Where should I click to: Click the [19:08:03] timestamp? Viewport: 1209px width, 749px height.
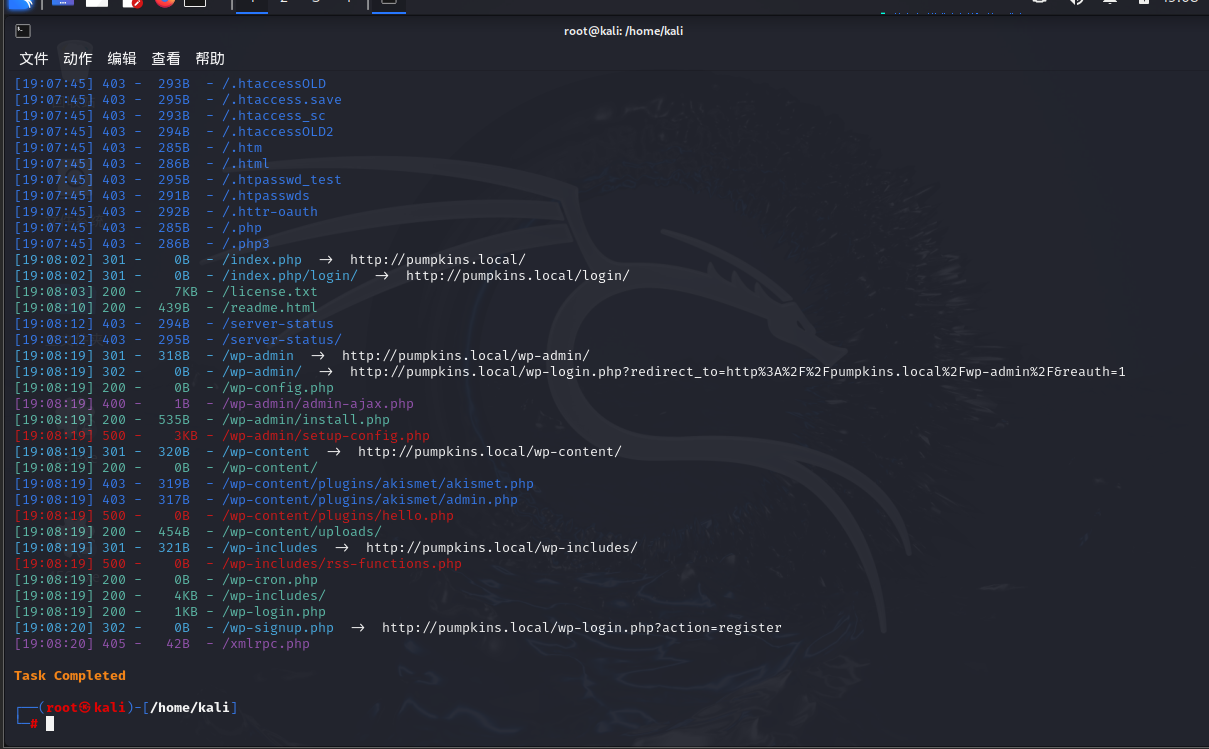click(x=54, y=292)
